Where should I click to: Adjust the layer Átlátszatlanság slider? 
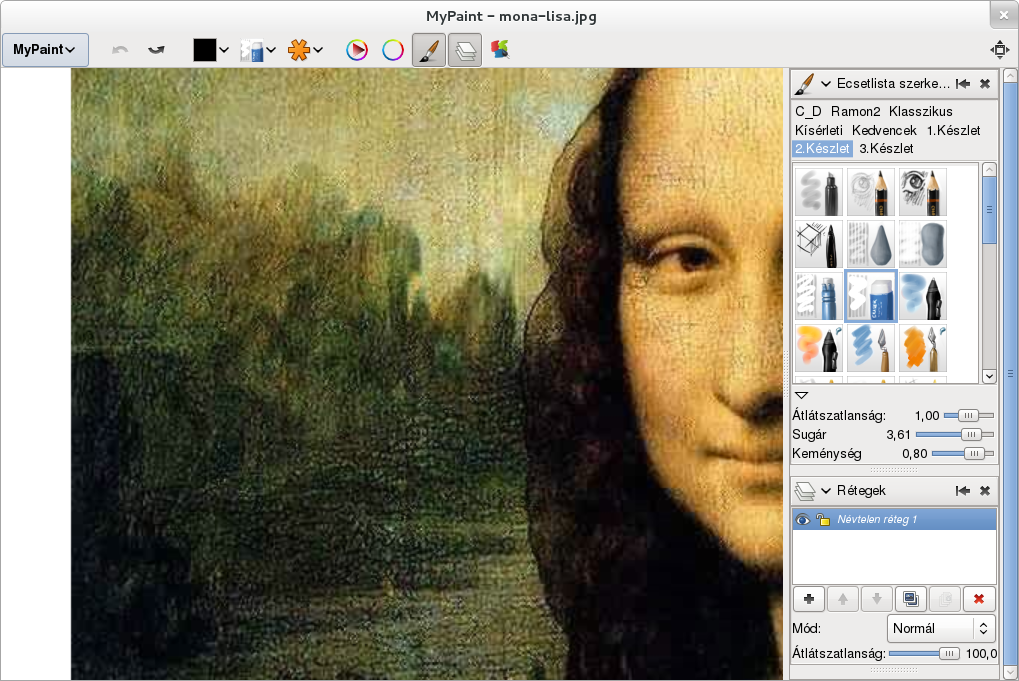coord(924,654)
